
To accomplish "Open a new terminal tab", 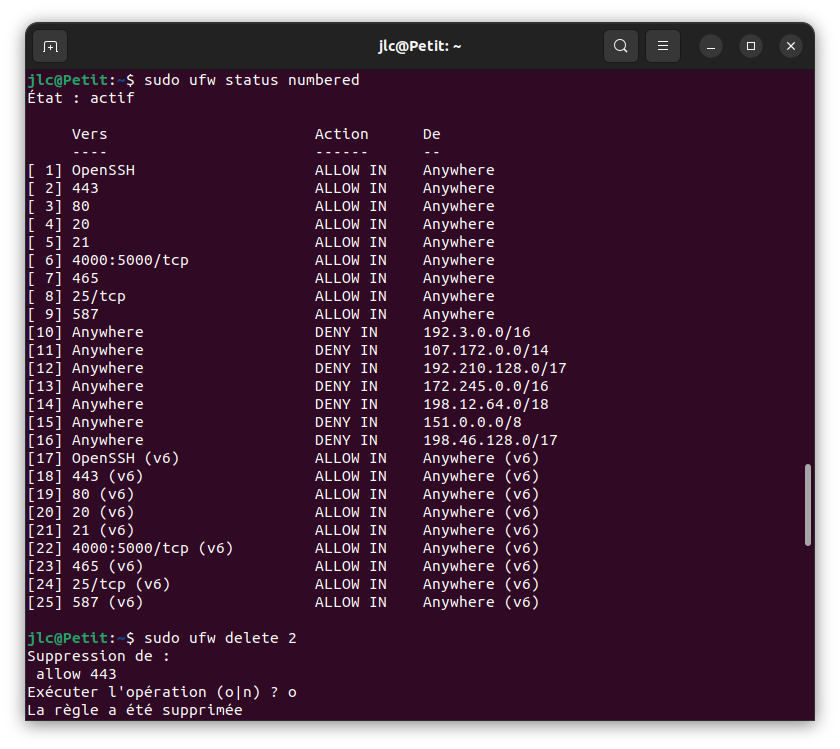I will [x=50, y=46].
